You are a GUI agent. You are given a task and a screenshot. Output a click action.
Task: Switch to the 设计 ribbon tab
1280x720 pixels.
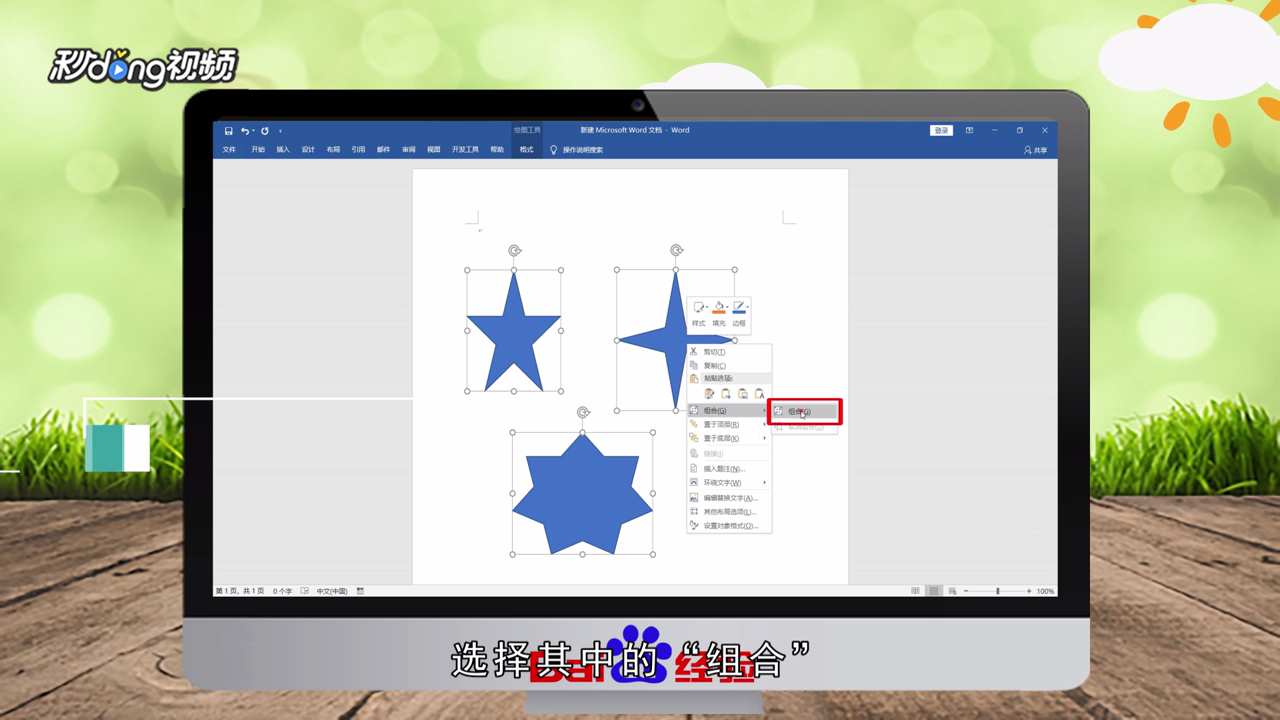click(308, 150)
